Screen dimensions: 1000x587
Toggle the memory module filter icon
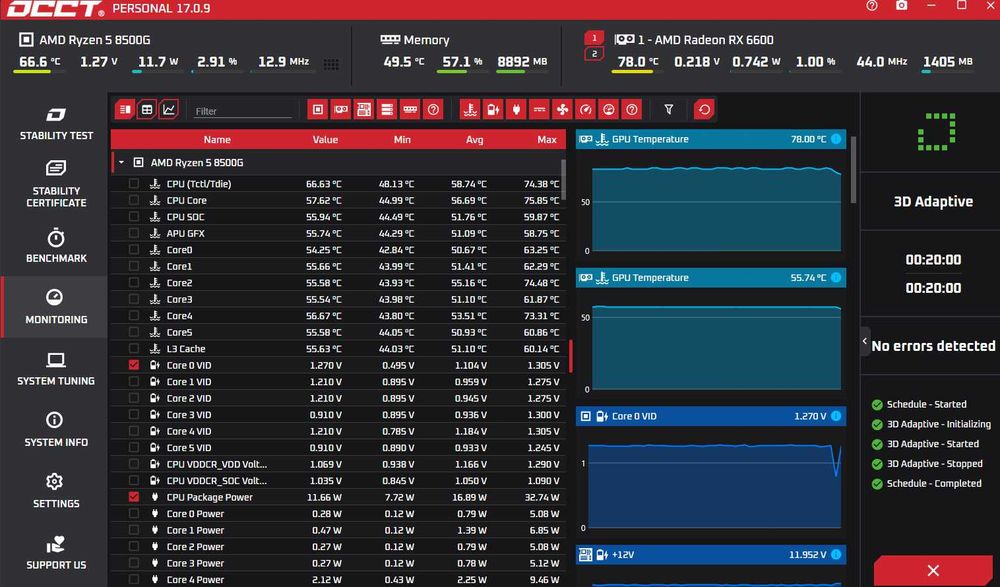410,110
